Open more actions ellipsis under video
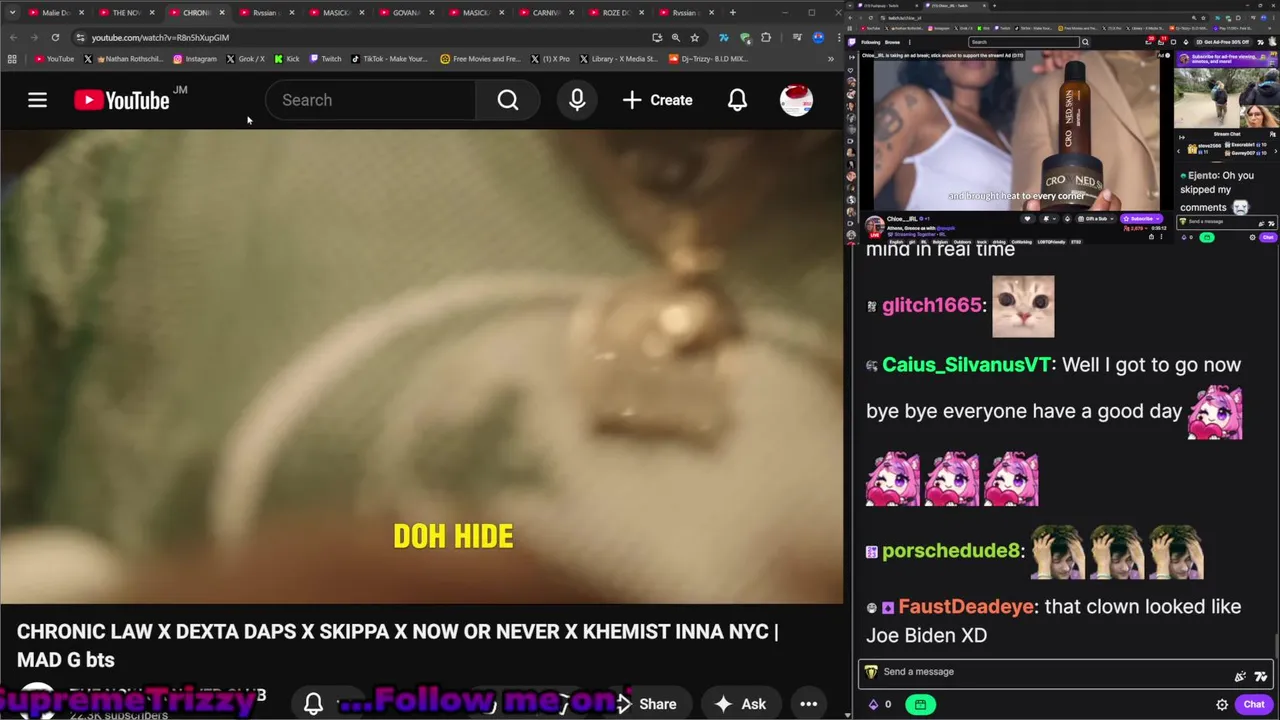The width and height of the screenshot is (1280, 720). pyautogui.click(x=809, y=704)
